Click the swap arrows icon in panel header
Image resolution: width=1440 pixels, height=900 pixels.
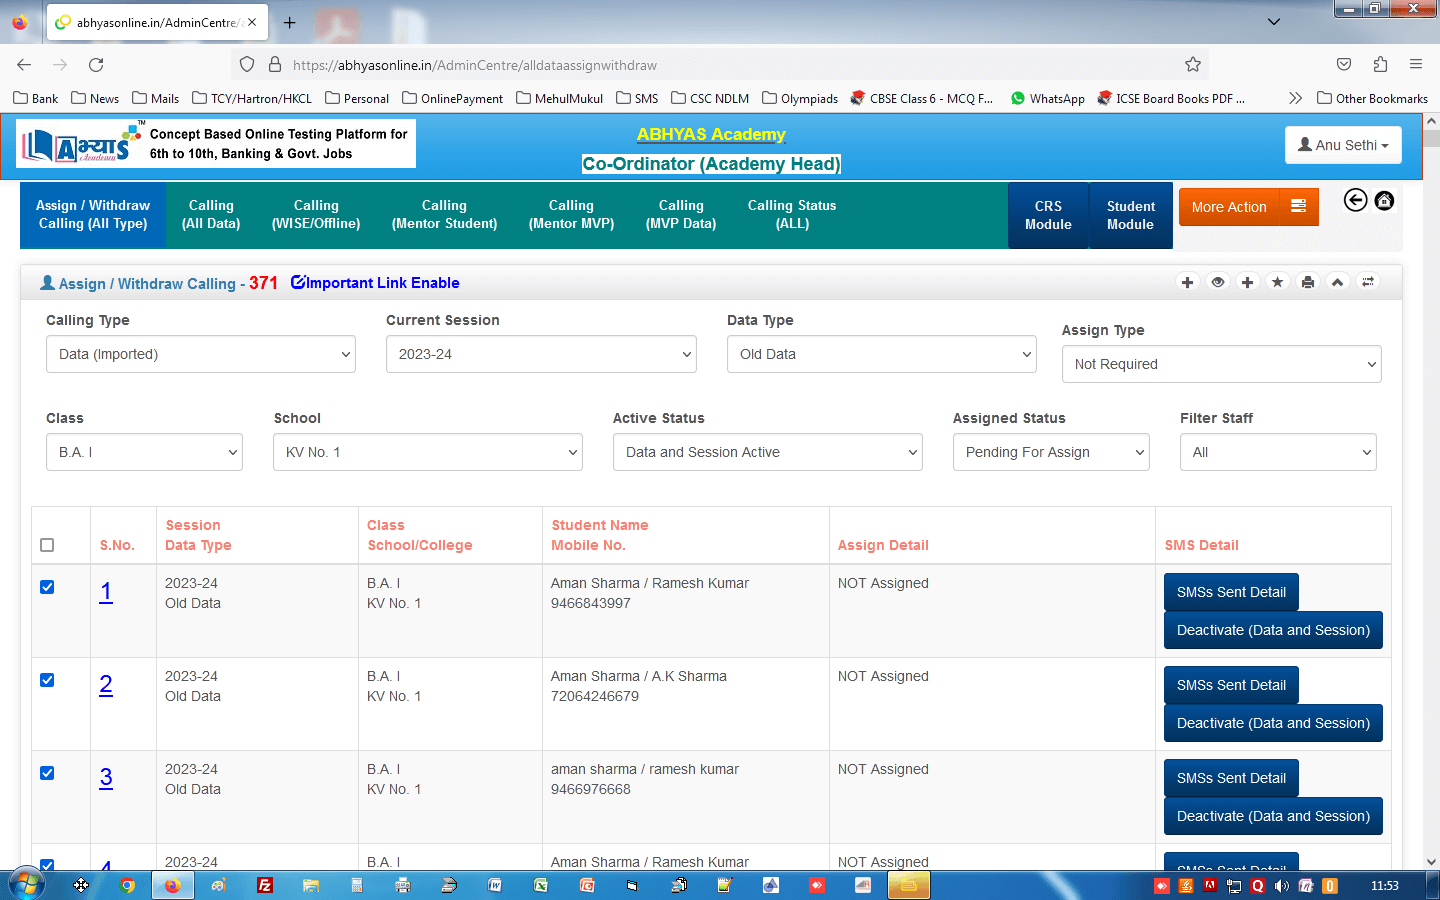pyautogui.click(x=1367, y=283)
